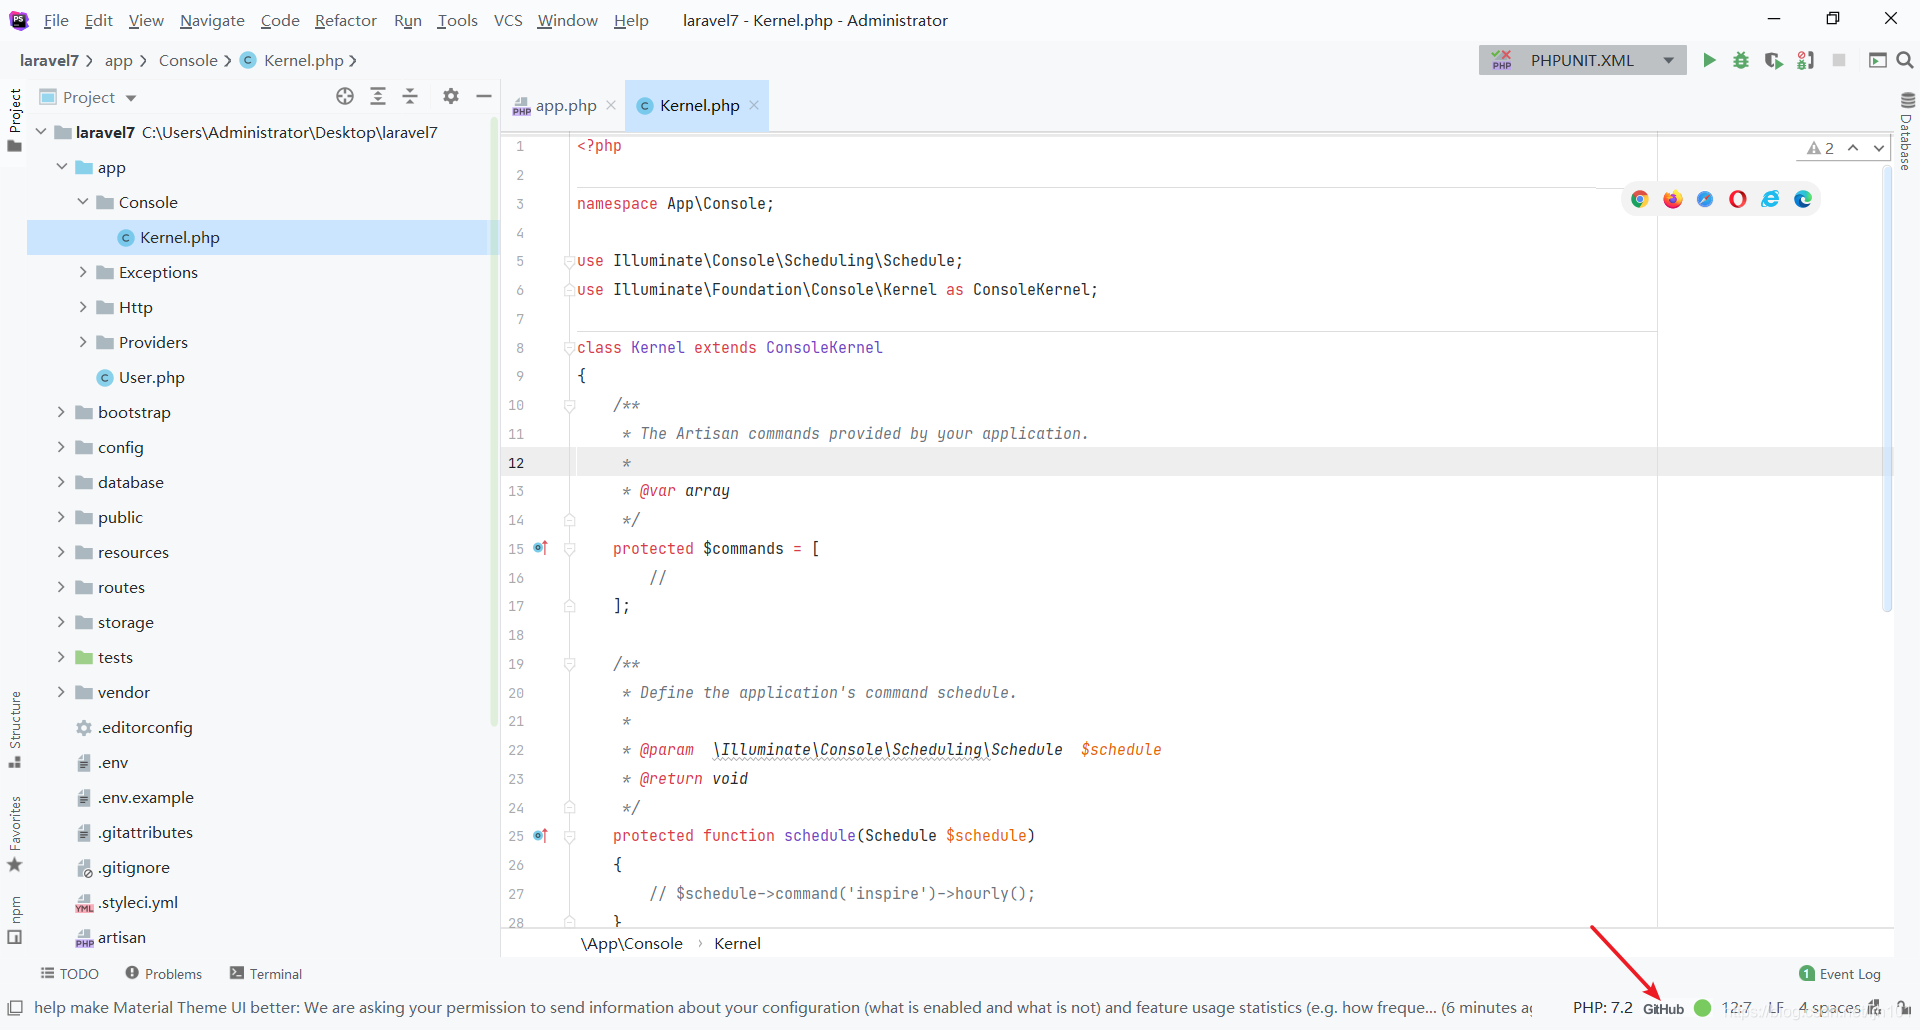Screen dimensions: 1920x1030
Task: Open the Event Log
Action: [1840, 973]
